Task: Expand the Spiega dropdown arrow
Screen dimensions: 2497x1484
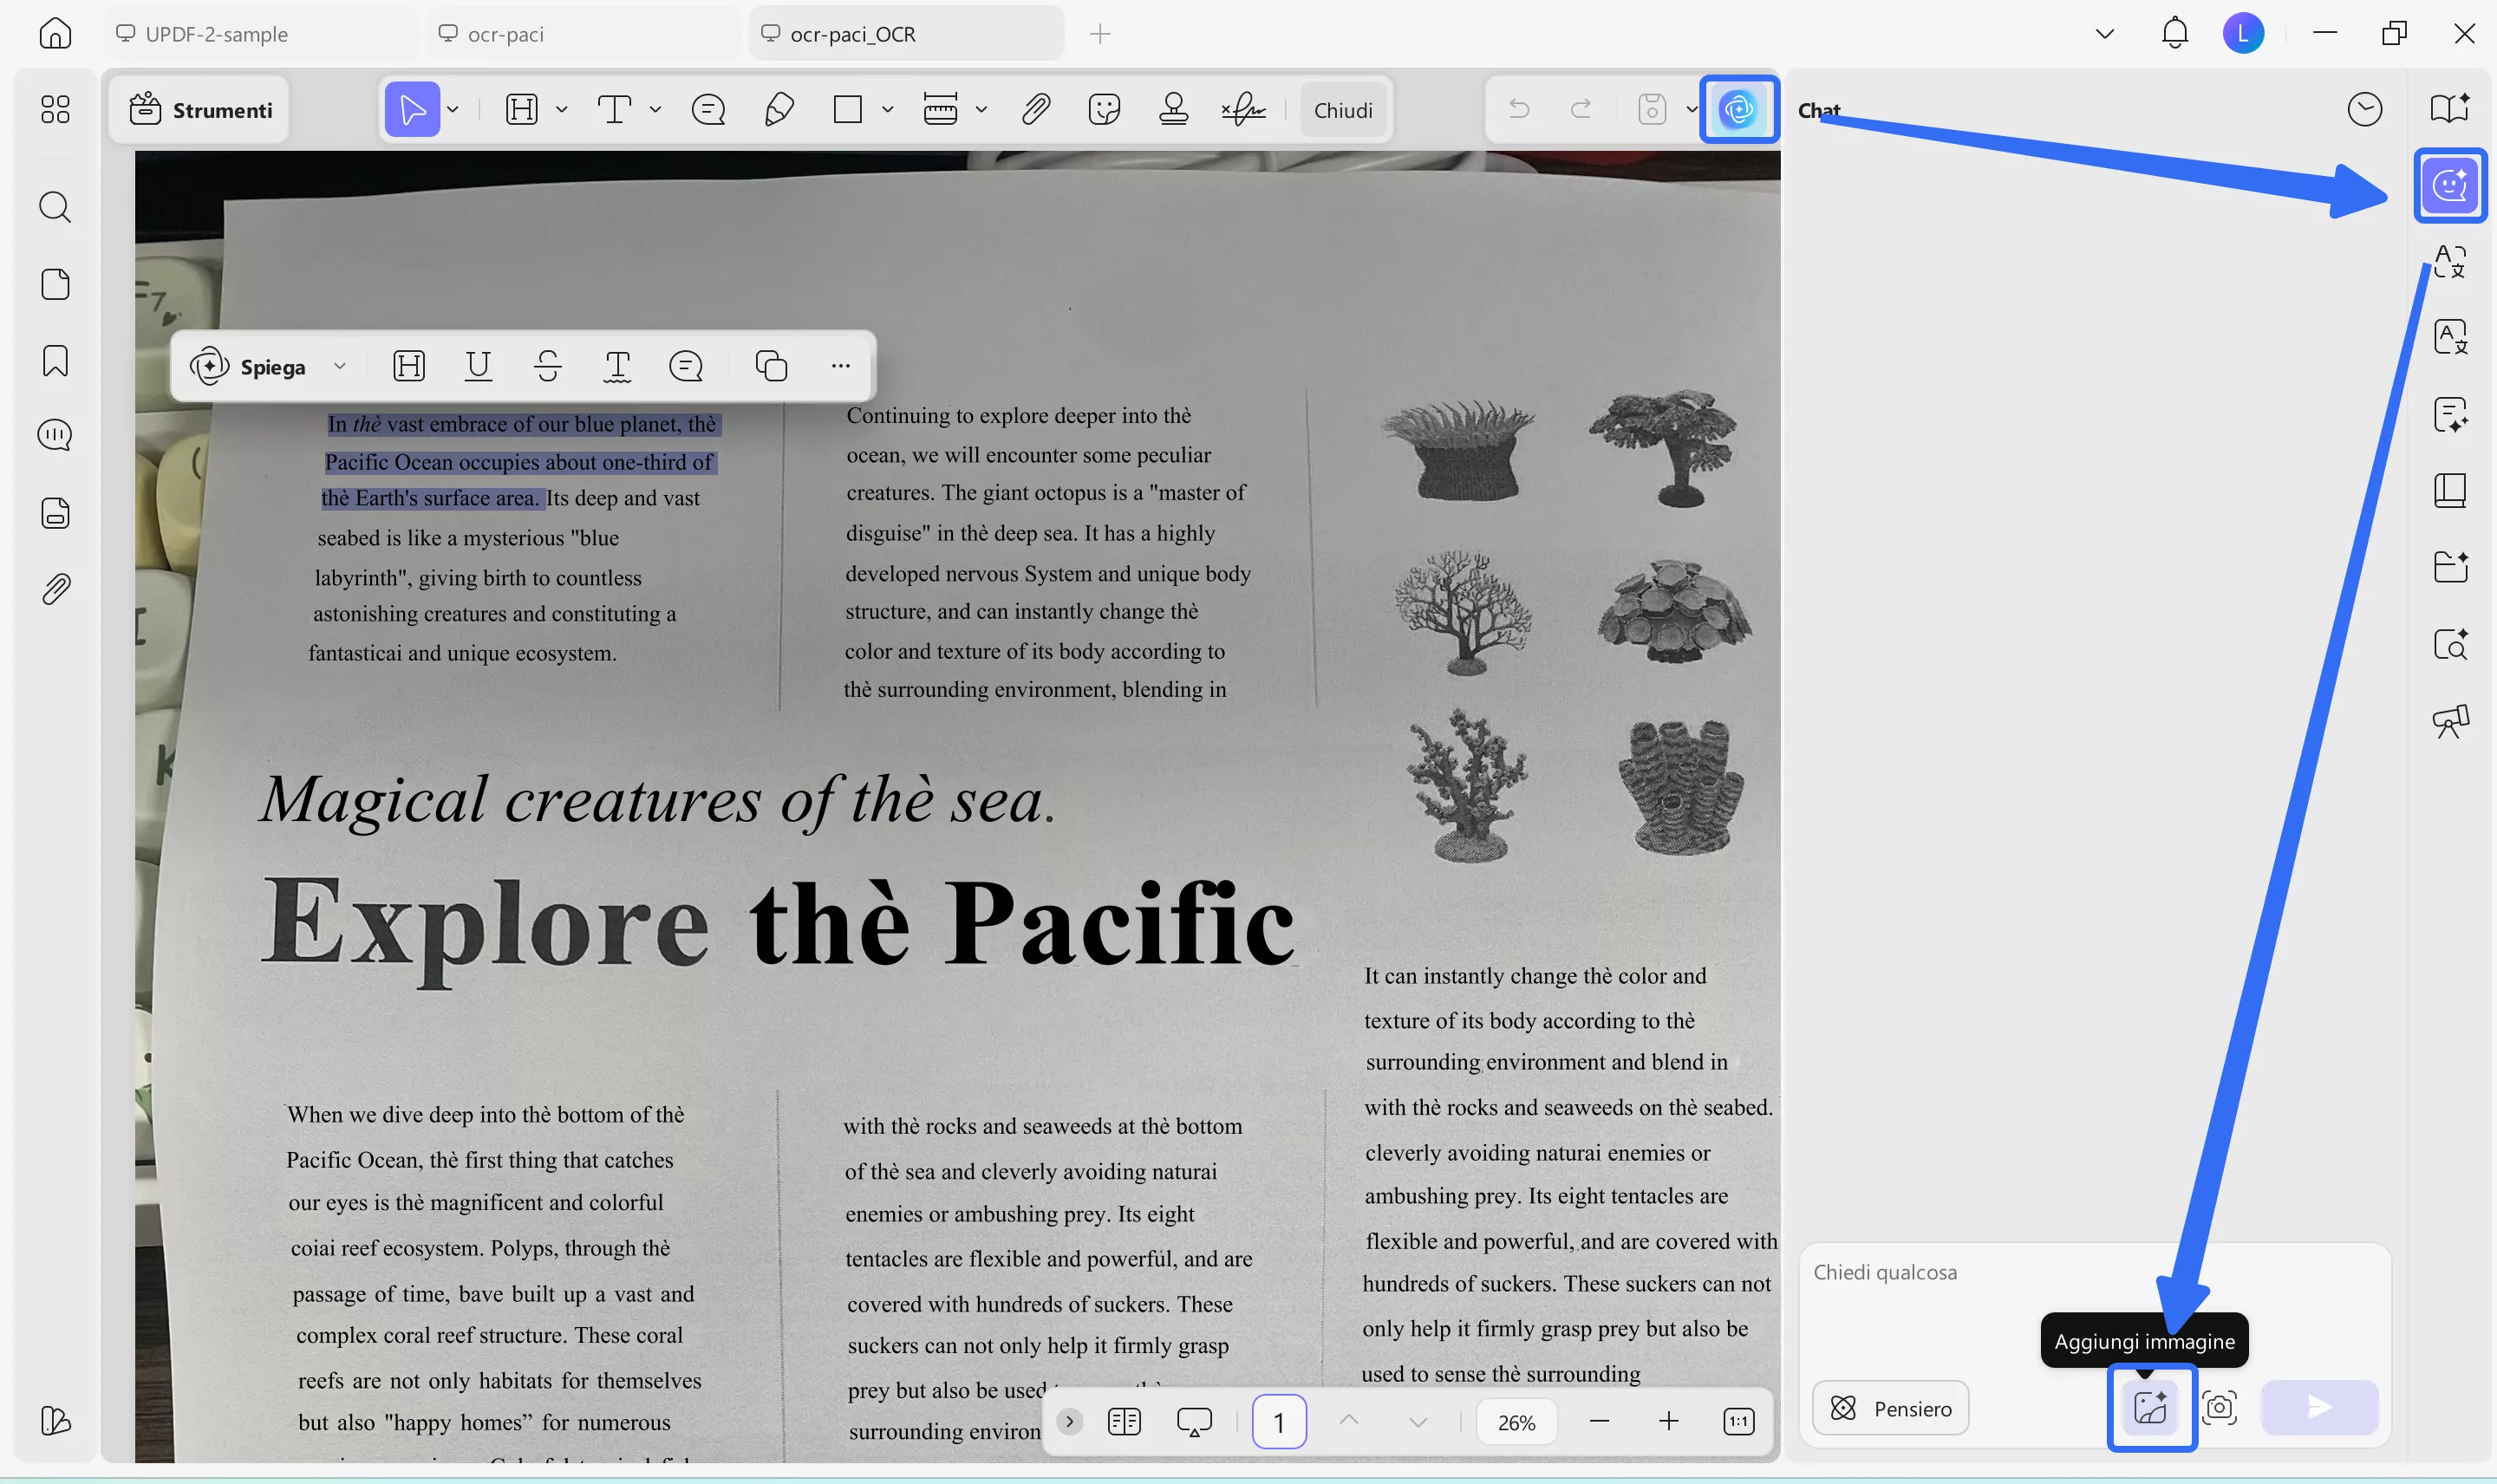Action: click(340, 367)
